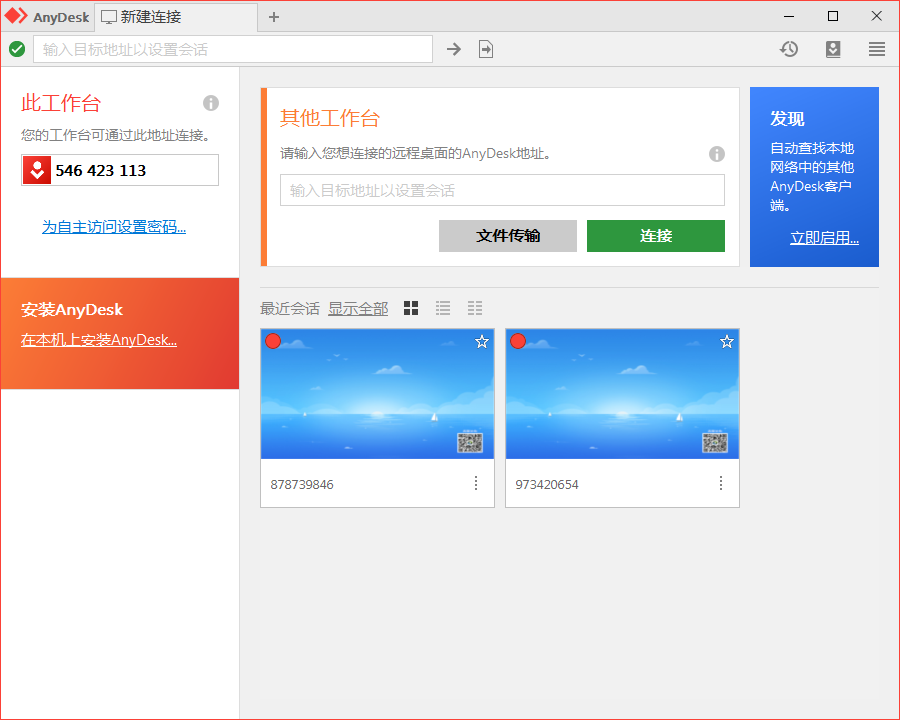Click 立即启用 link in 发现 panel

pyautogui.click(x=824, y=238)
